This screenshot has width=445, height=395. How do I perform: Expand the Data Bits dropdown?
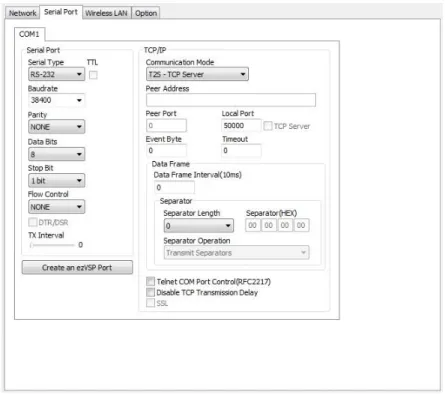tap(56, 154)
